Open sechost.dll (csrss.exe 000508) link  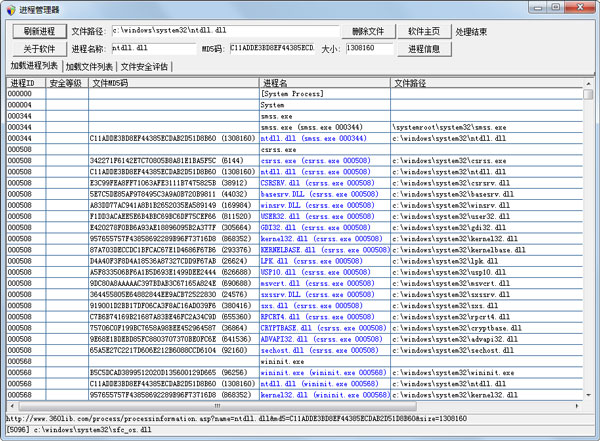[x=320, y=350]
